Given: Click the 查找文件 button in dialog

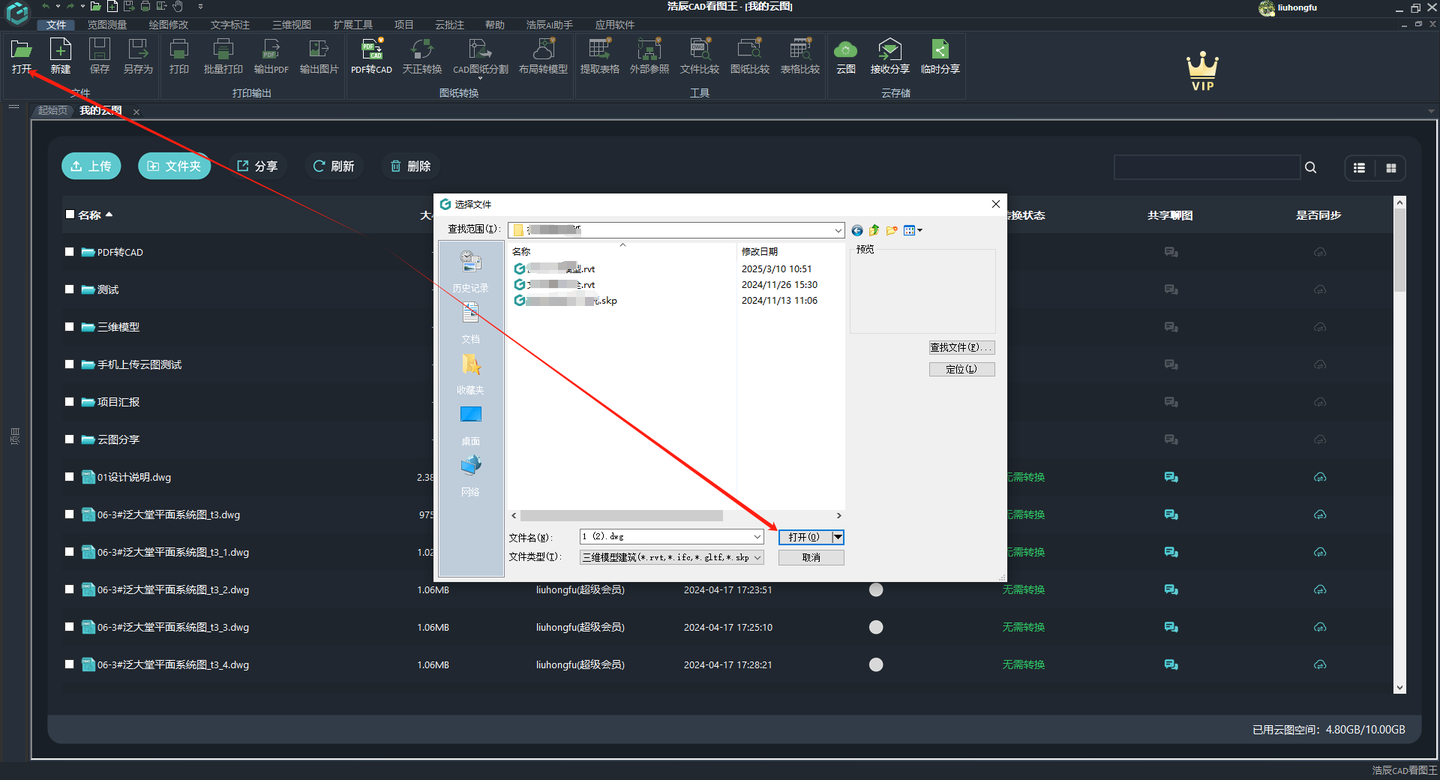Looking at the screenshot, I should (x=961, y=347).
